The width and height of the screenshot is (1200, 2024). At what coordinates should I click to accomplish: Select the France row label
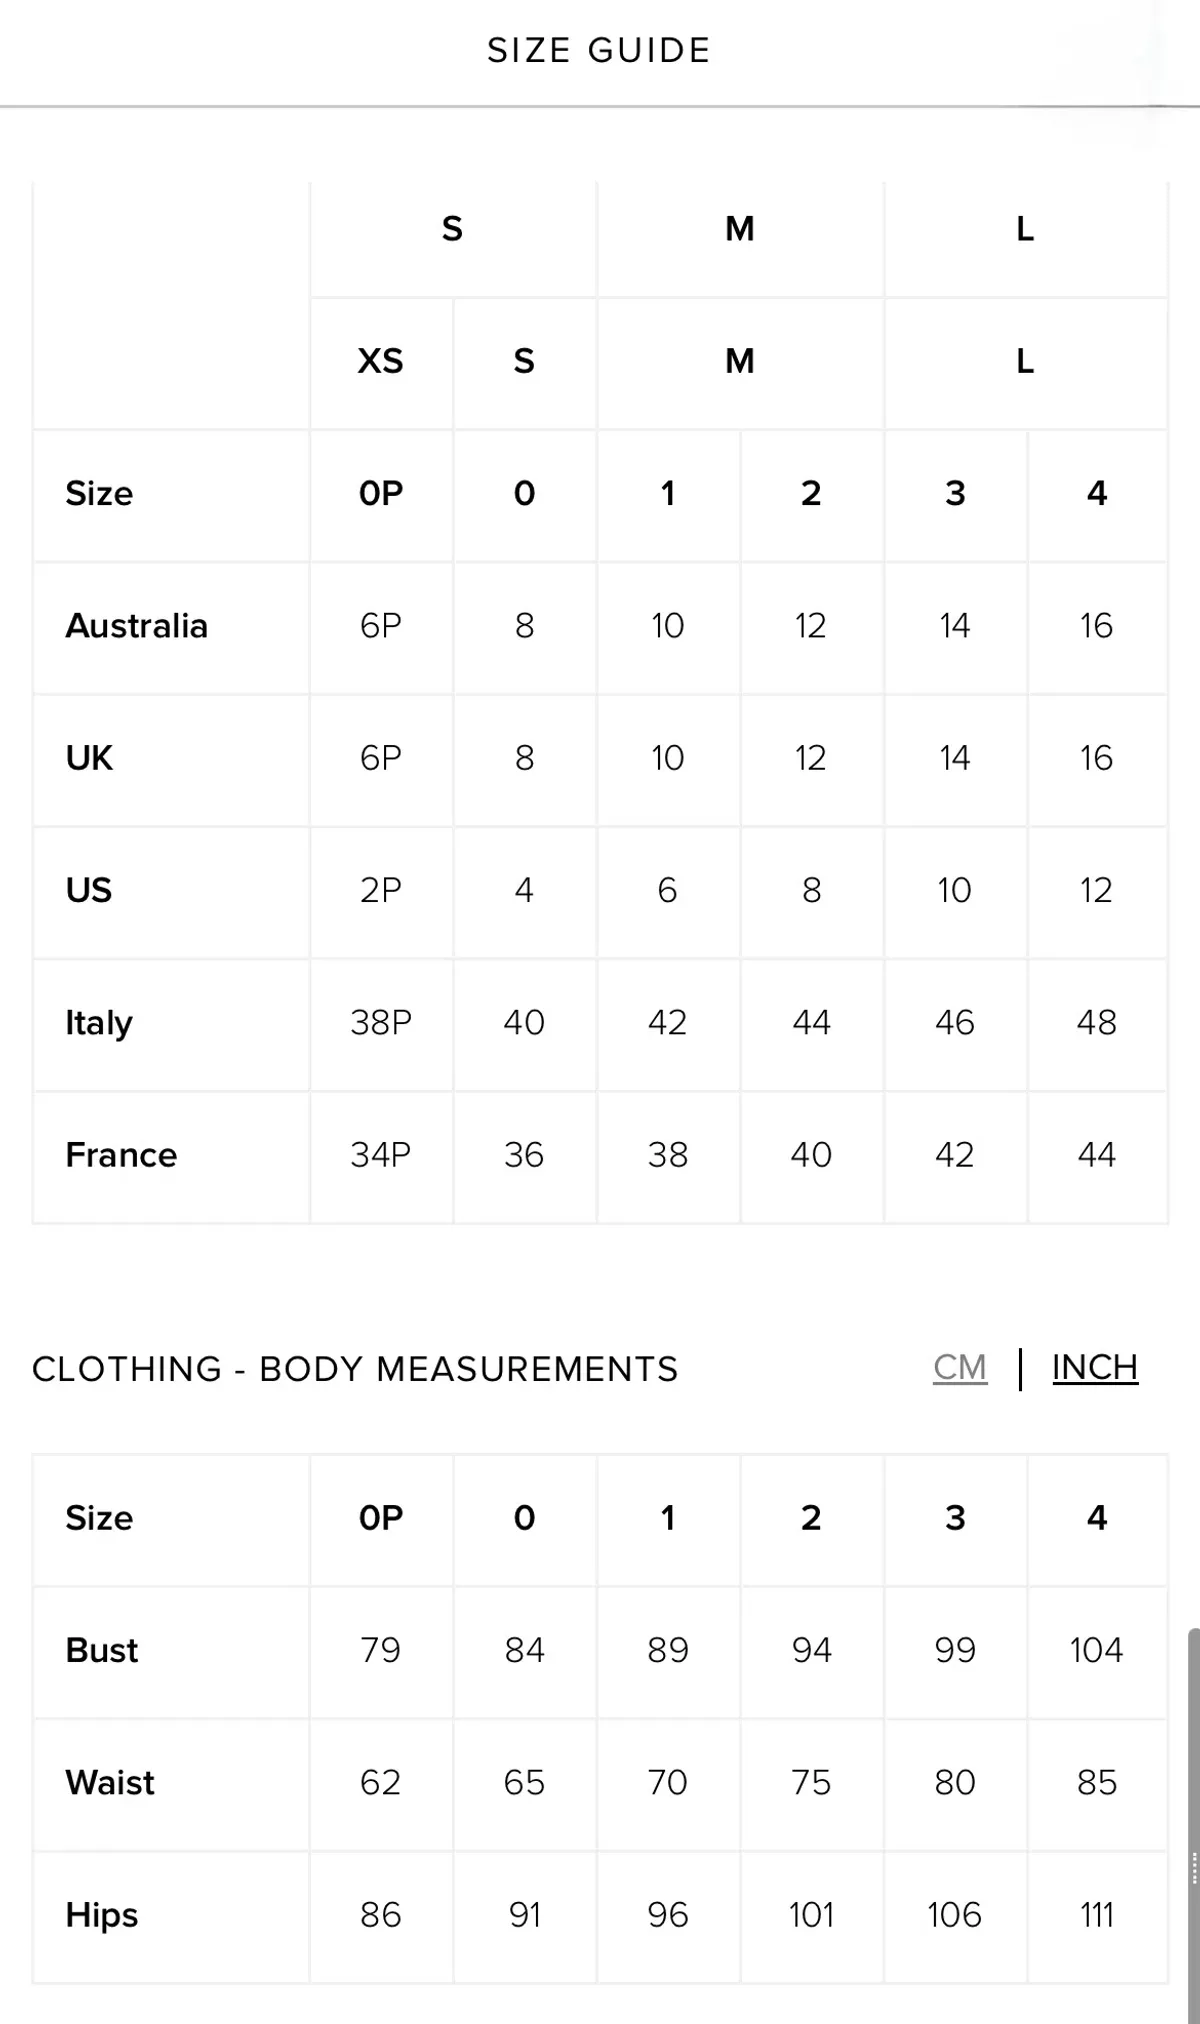[121, 1155]
